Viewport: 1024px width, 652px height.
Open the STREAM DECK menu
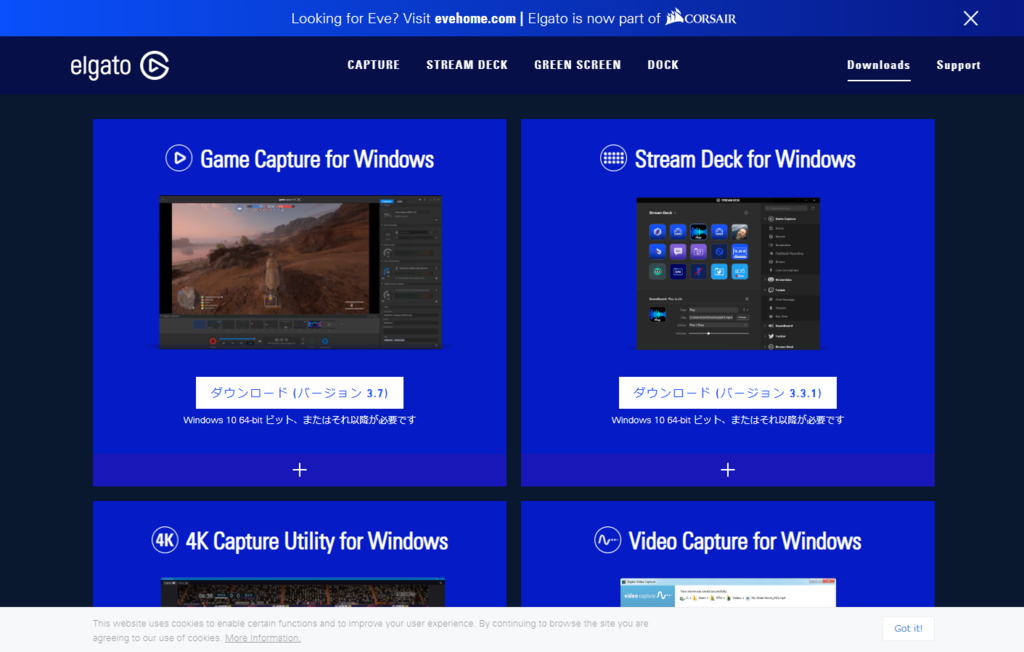[x=467, y=65]
